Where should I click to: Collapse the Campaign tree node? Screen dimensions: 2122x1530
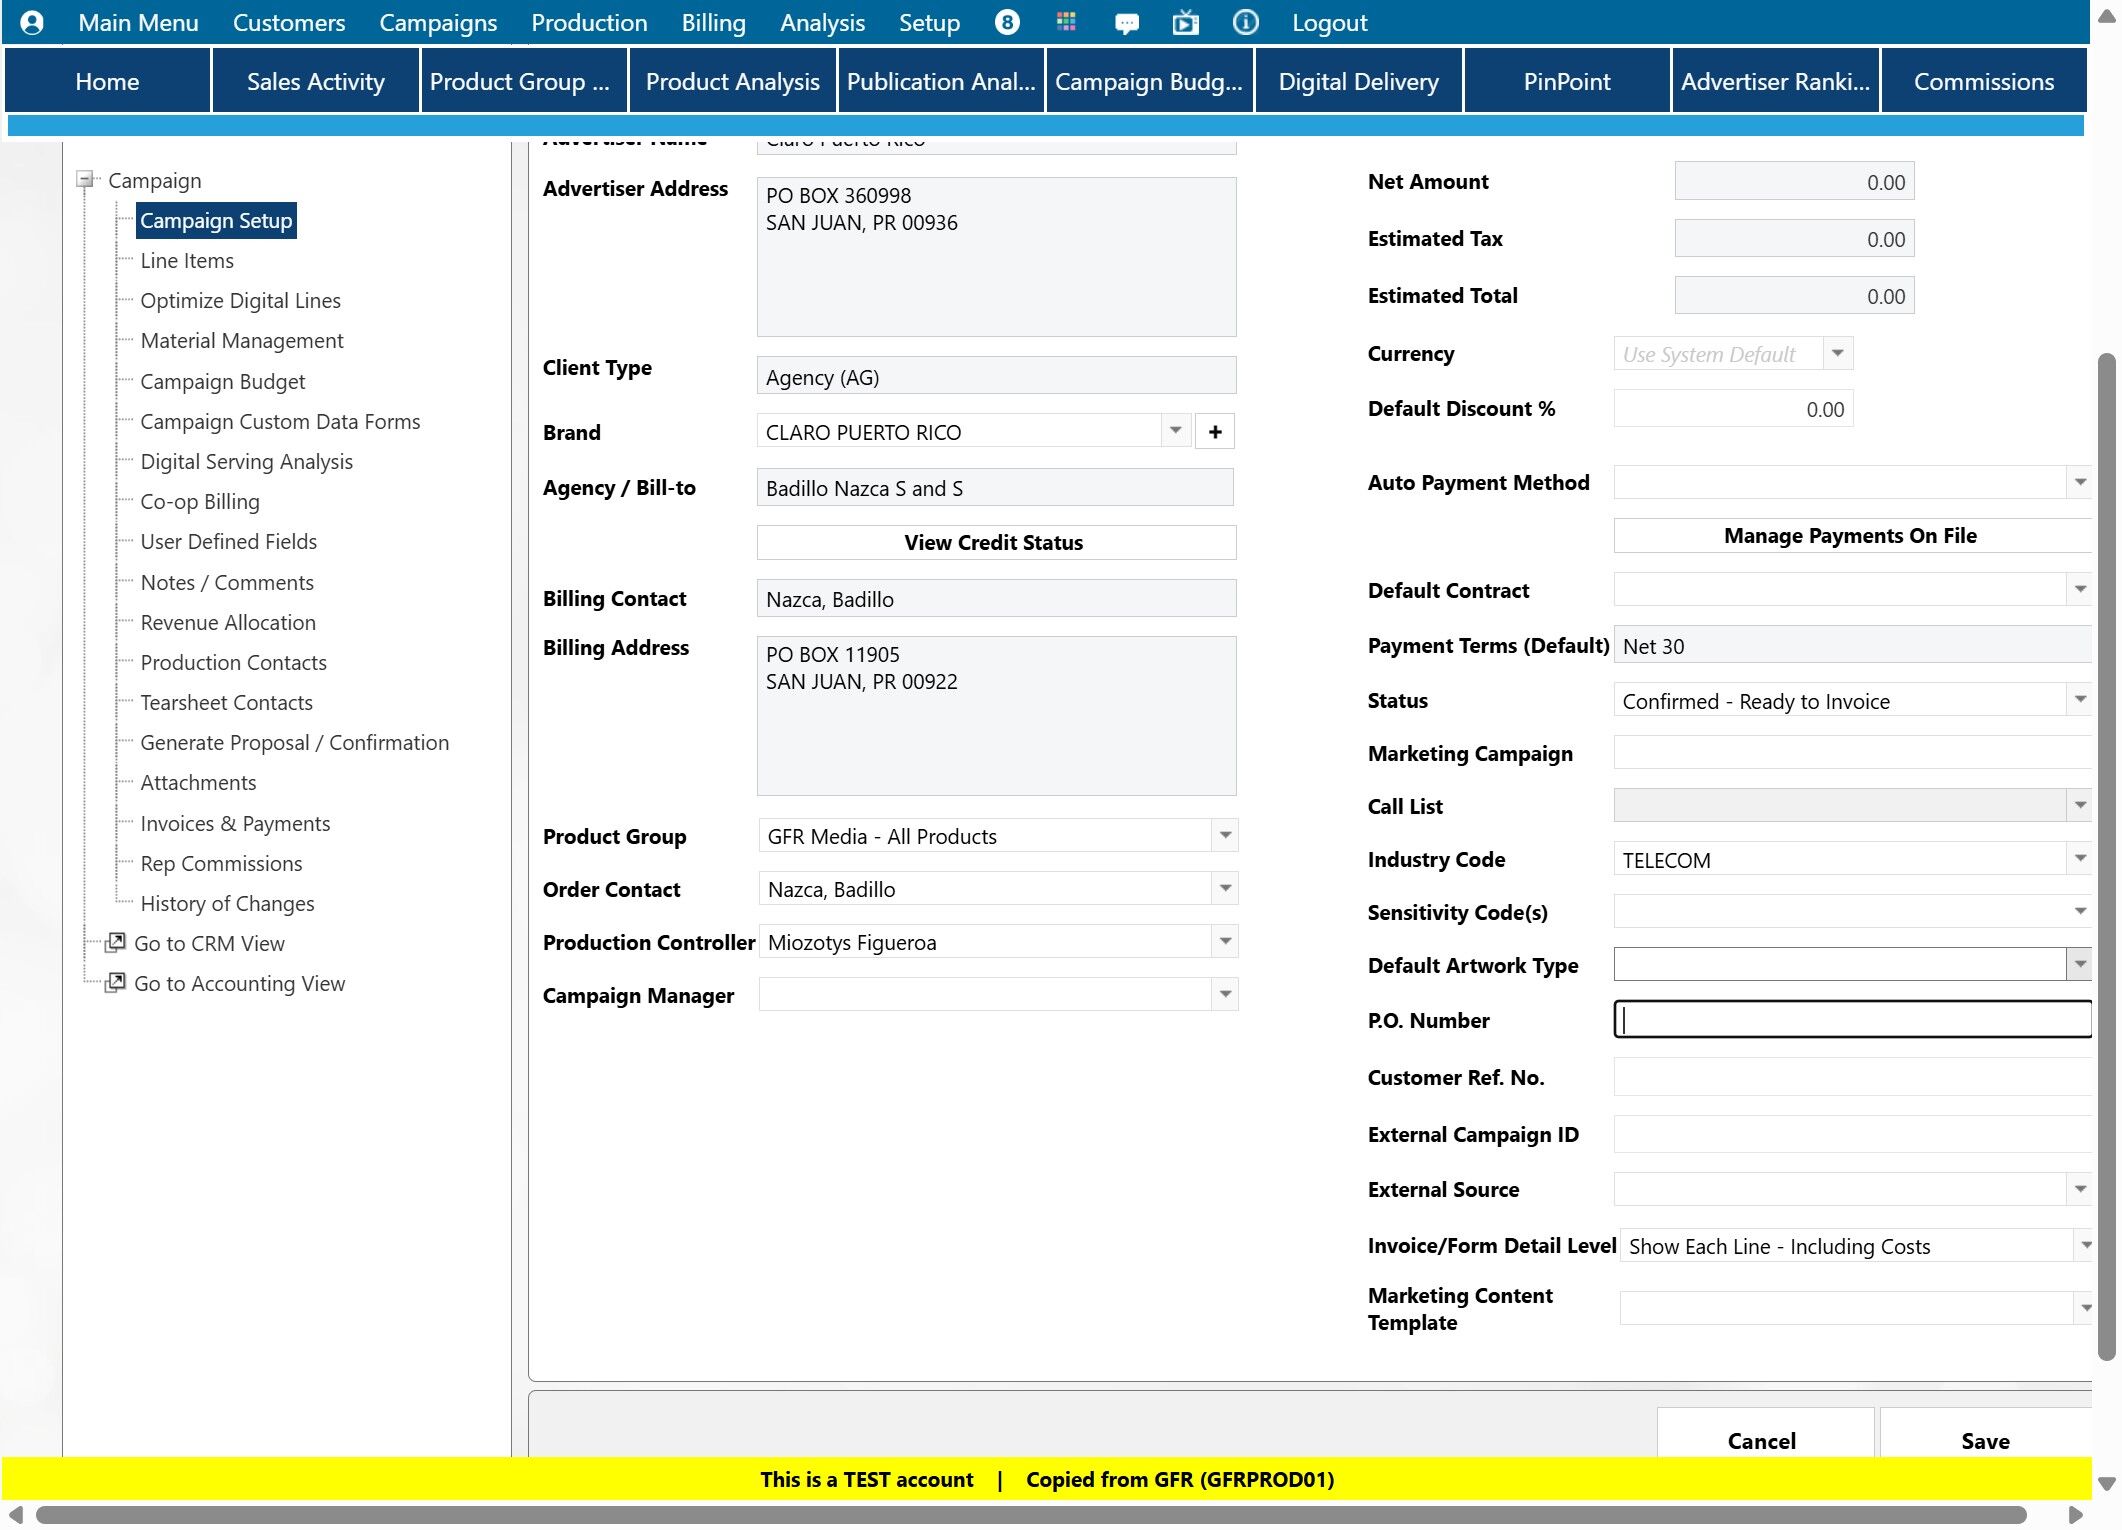pos(86,180)
